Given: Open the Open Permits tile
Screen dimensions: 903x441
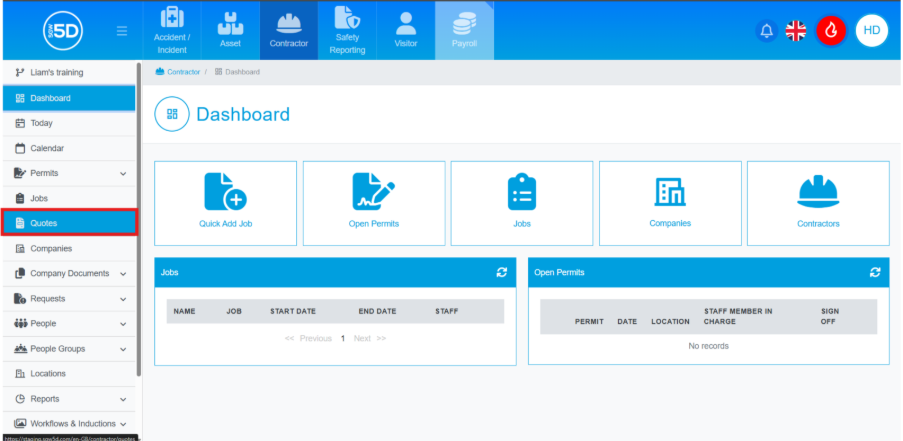Looking at the screenshot, I should tap(373, 203).
